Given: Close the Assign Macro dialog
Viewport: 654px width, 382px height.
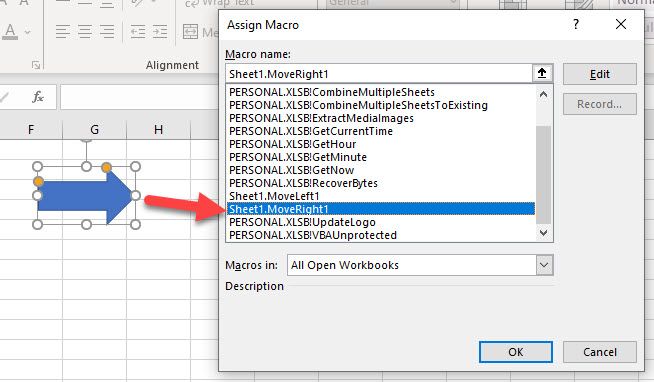Looking at the screenshot, I should coord(621,24).
